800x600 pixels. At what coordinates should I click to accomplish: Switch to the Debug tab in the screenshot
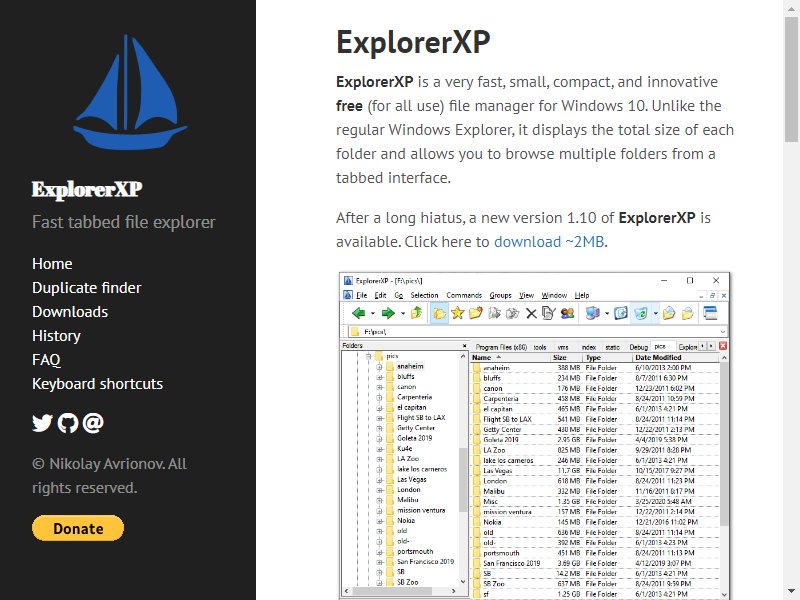[638, 347]
